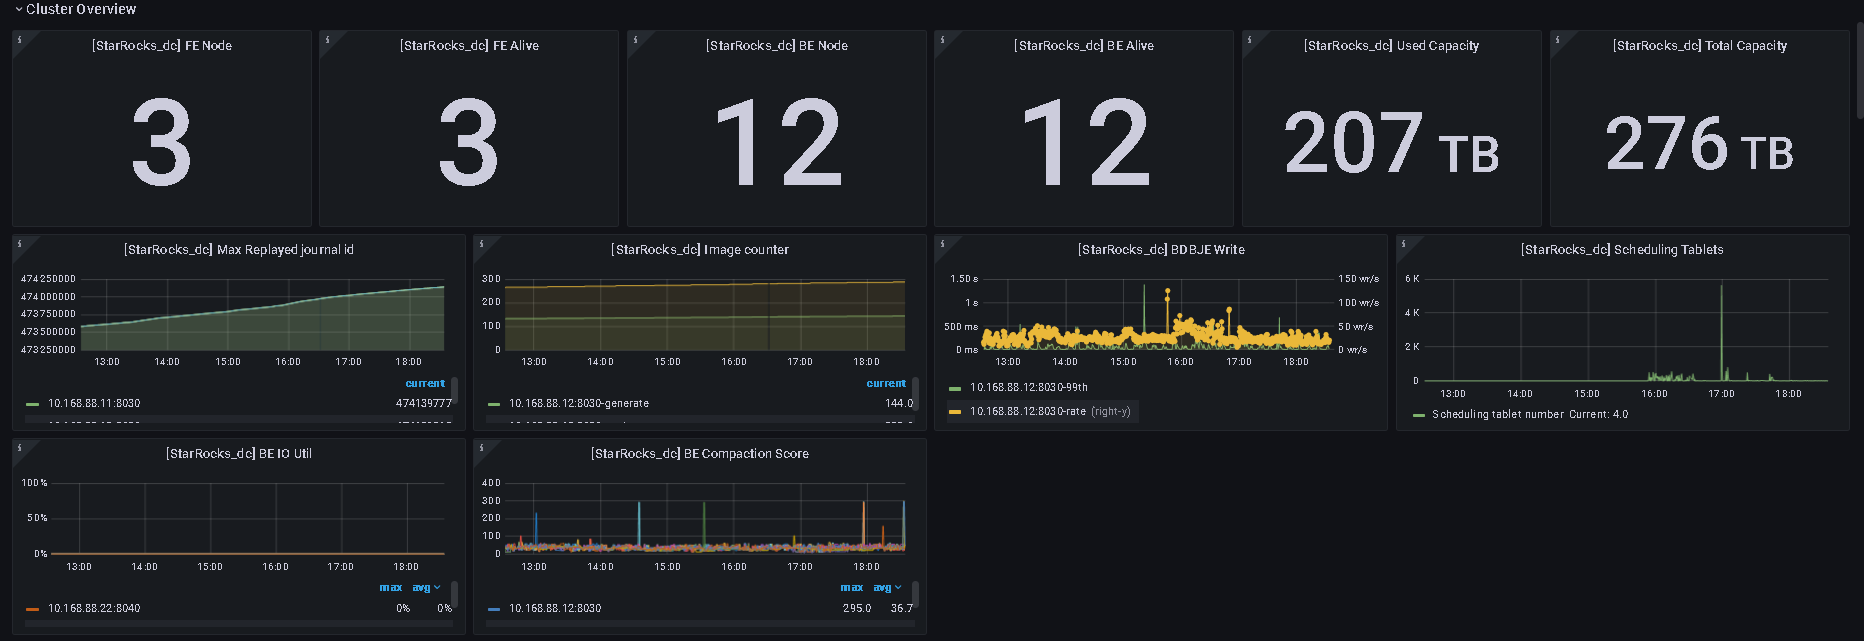Open the BE Compaction Score panel title menu
This screenshot has height=641, width=1864.
(x=700, y=454)
